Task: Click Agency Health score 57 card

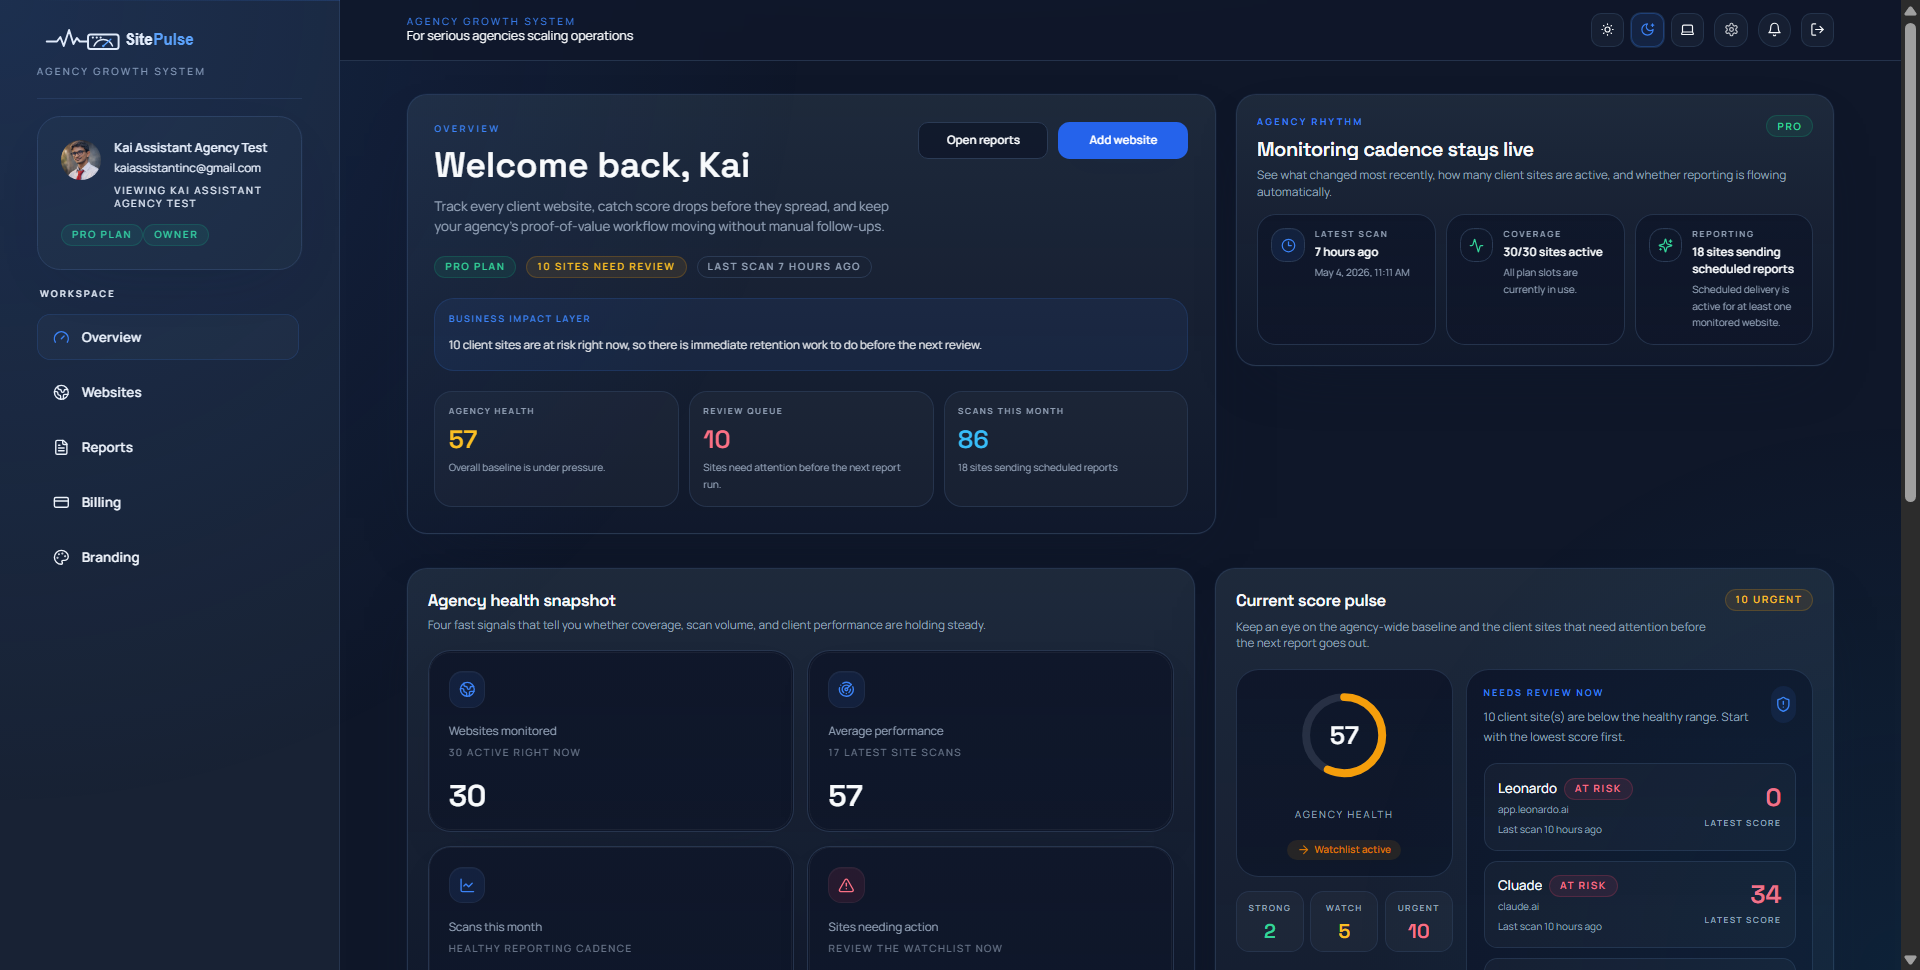Action: (556, 449)
